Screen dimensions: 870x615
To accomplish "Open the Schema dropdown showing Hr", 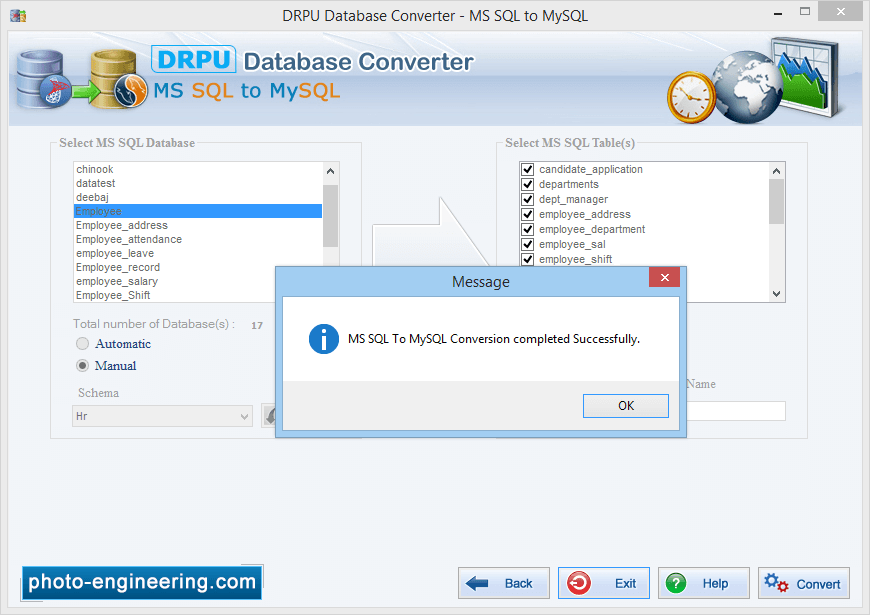I will coord(163,416).
